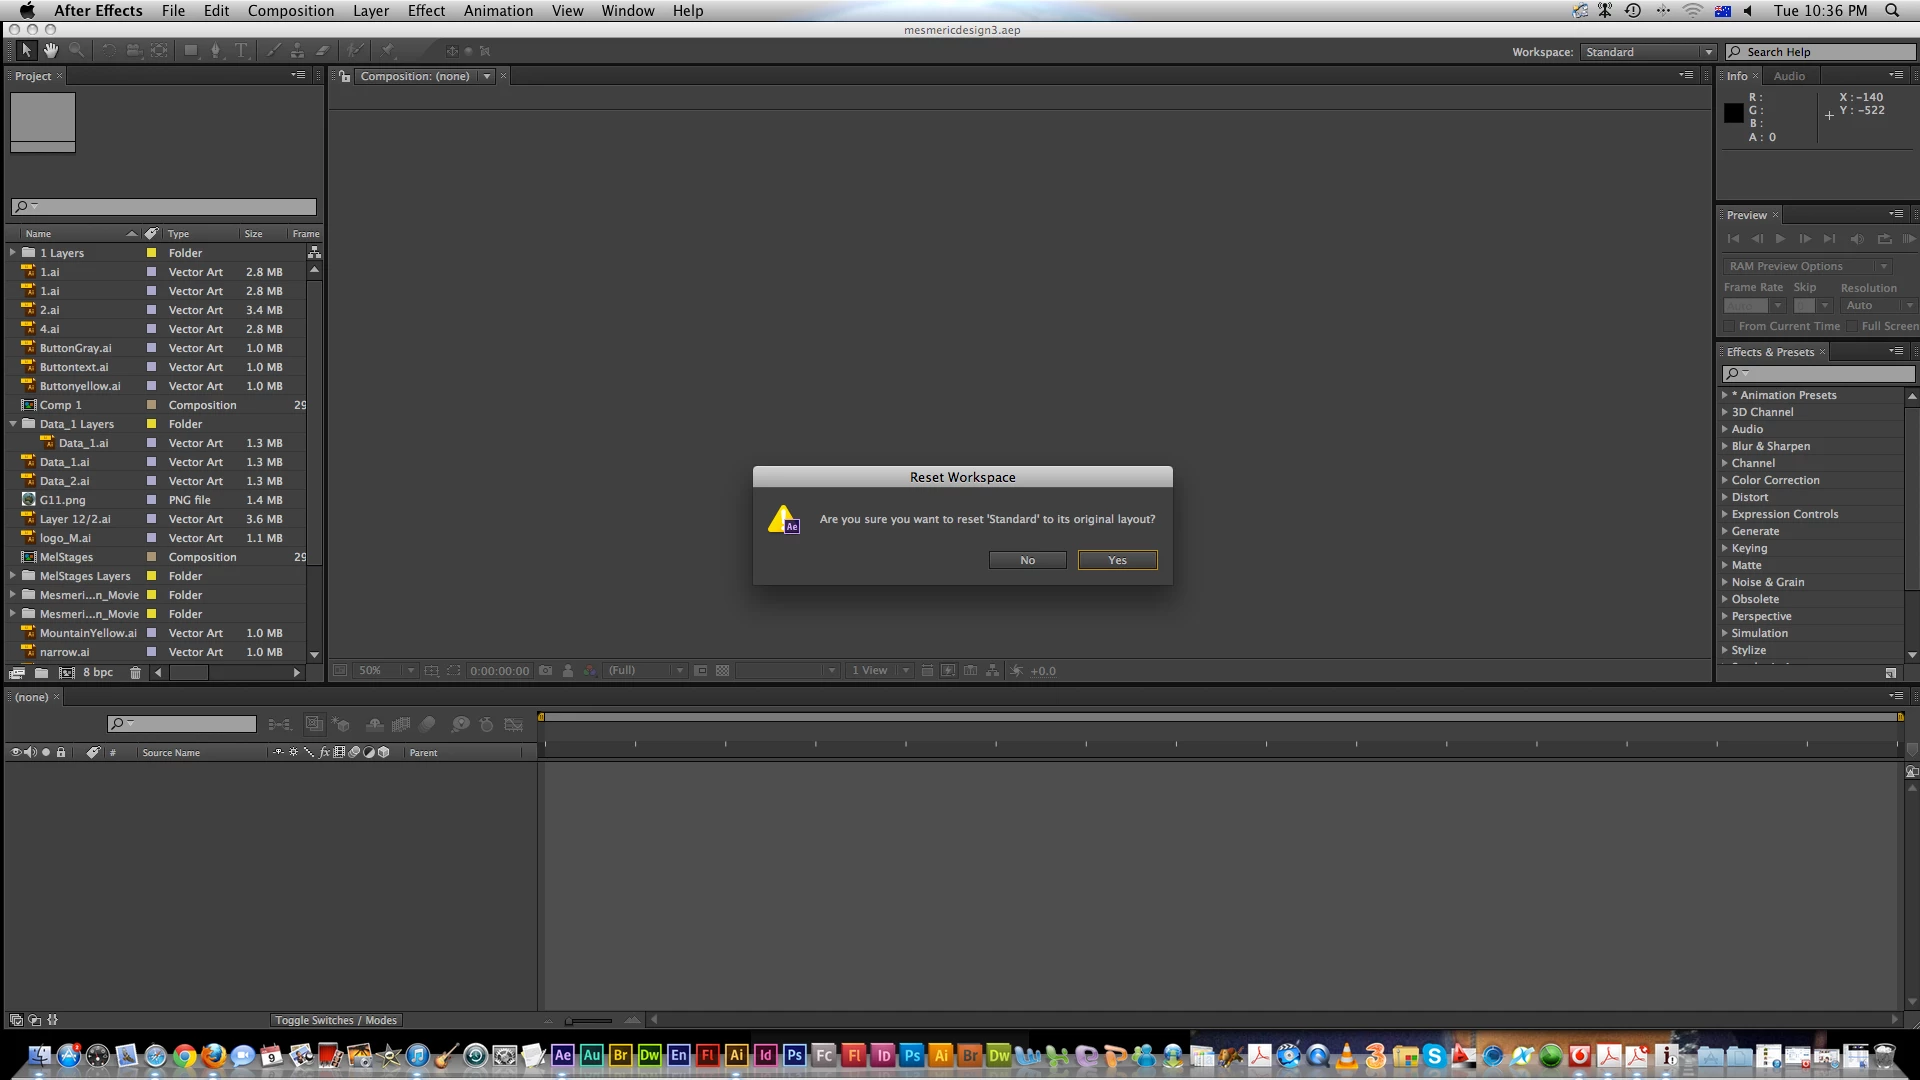Click Yes to reset workspace
Image resolution: width=1920 pixels, height=1080 pixels.
click(1117, 560)
